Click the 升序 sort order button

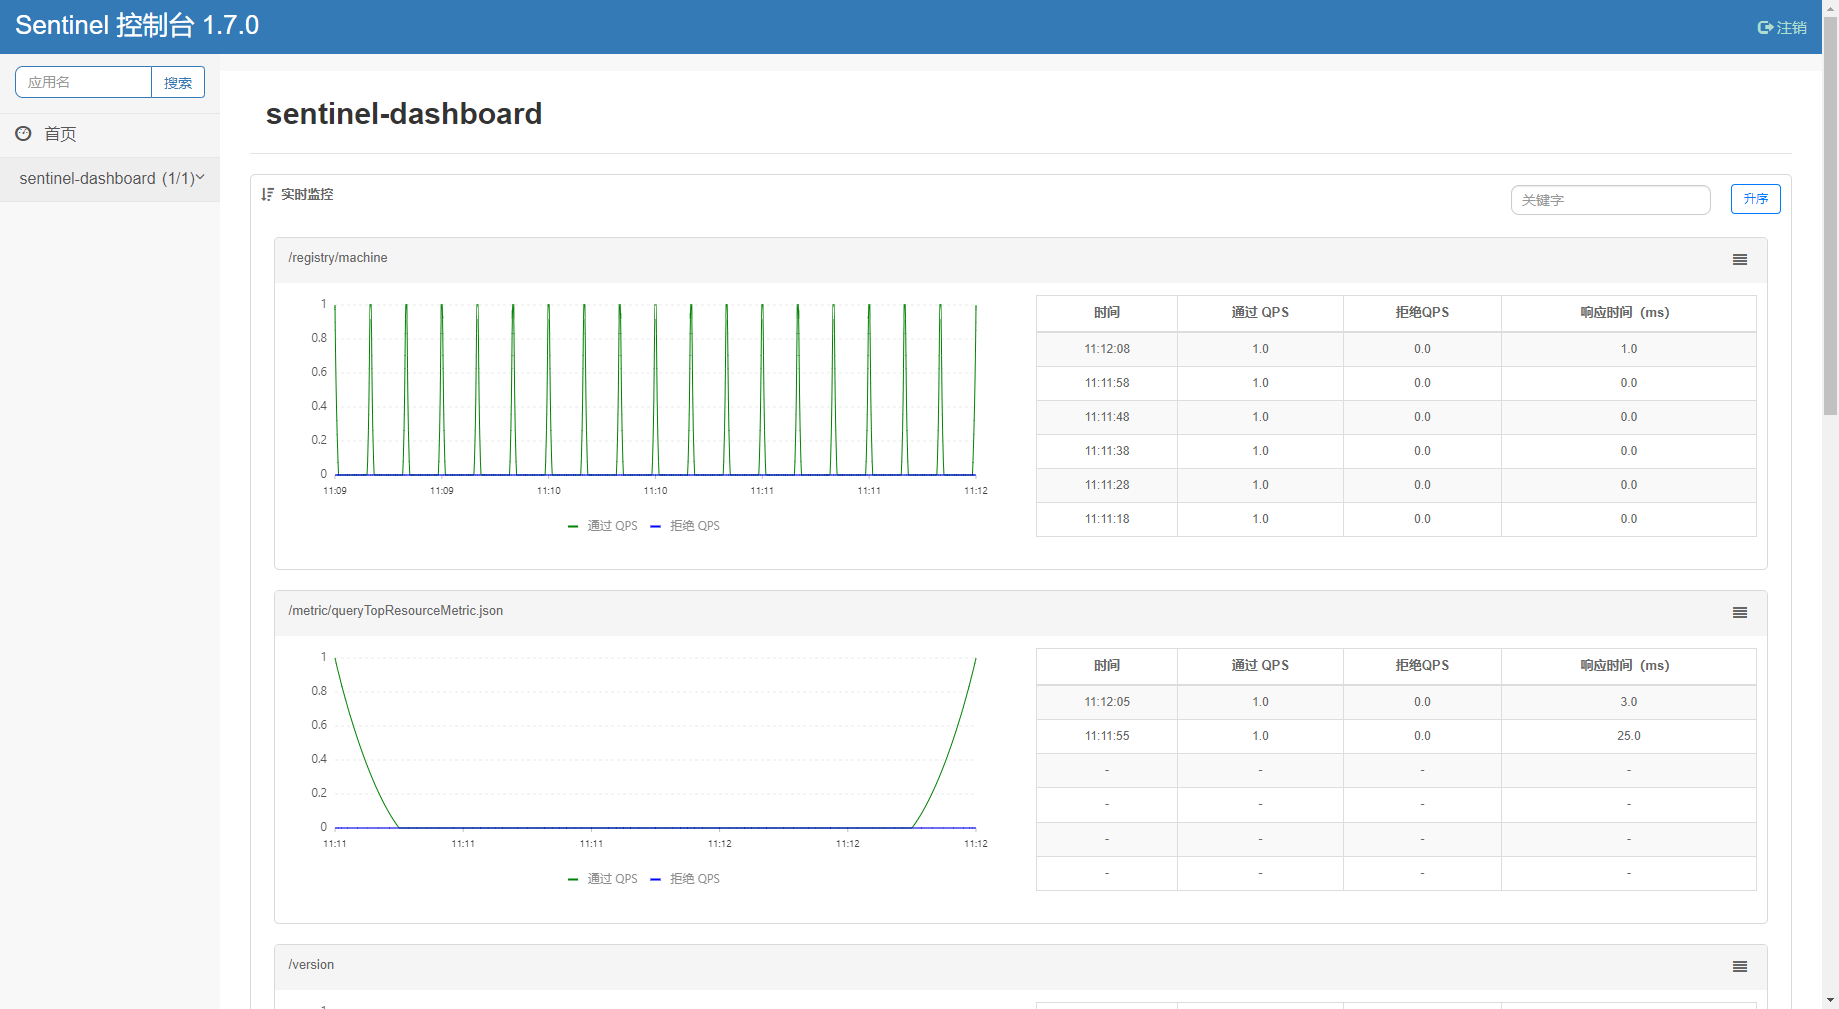(1755, 199)
